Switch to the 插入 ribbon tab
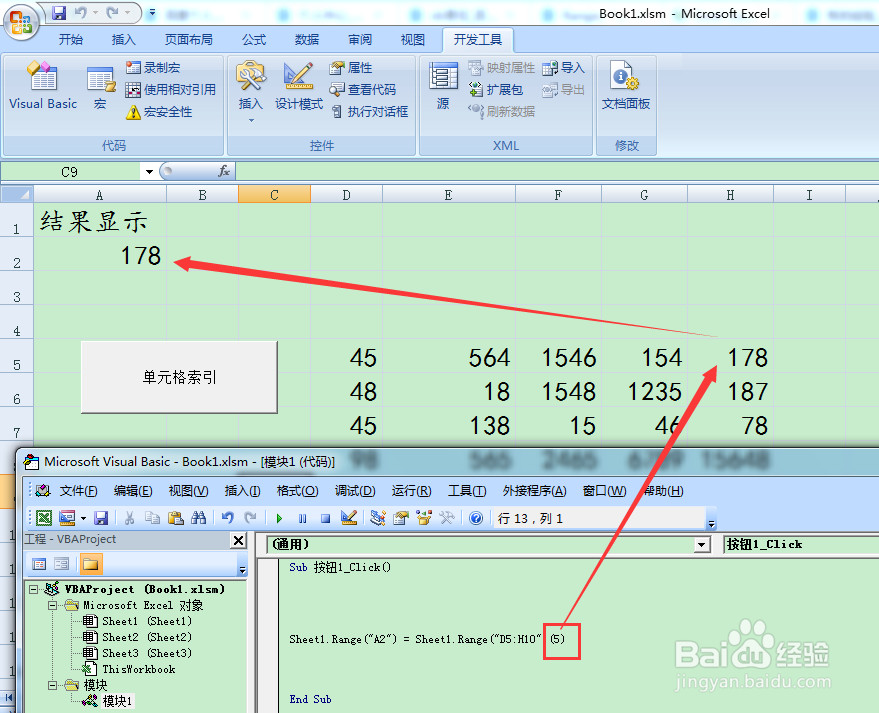The height and width of the screenshot is (713, 879). point(123,39)
